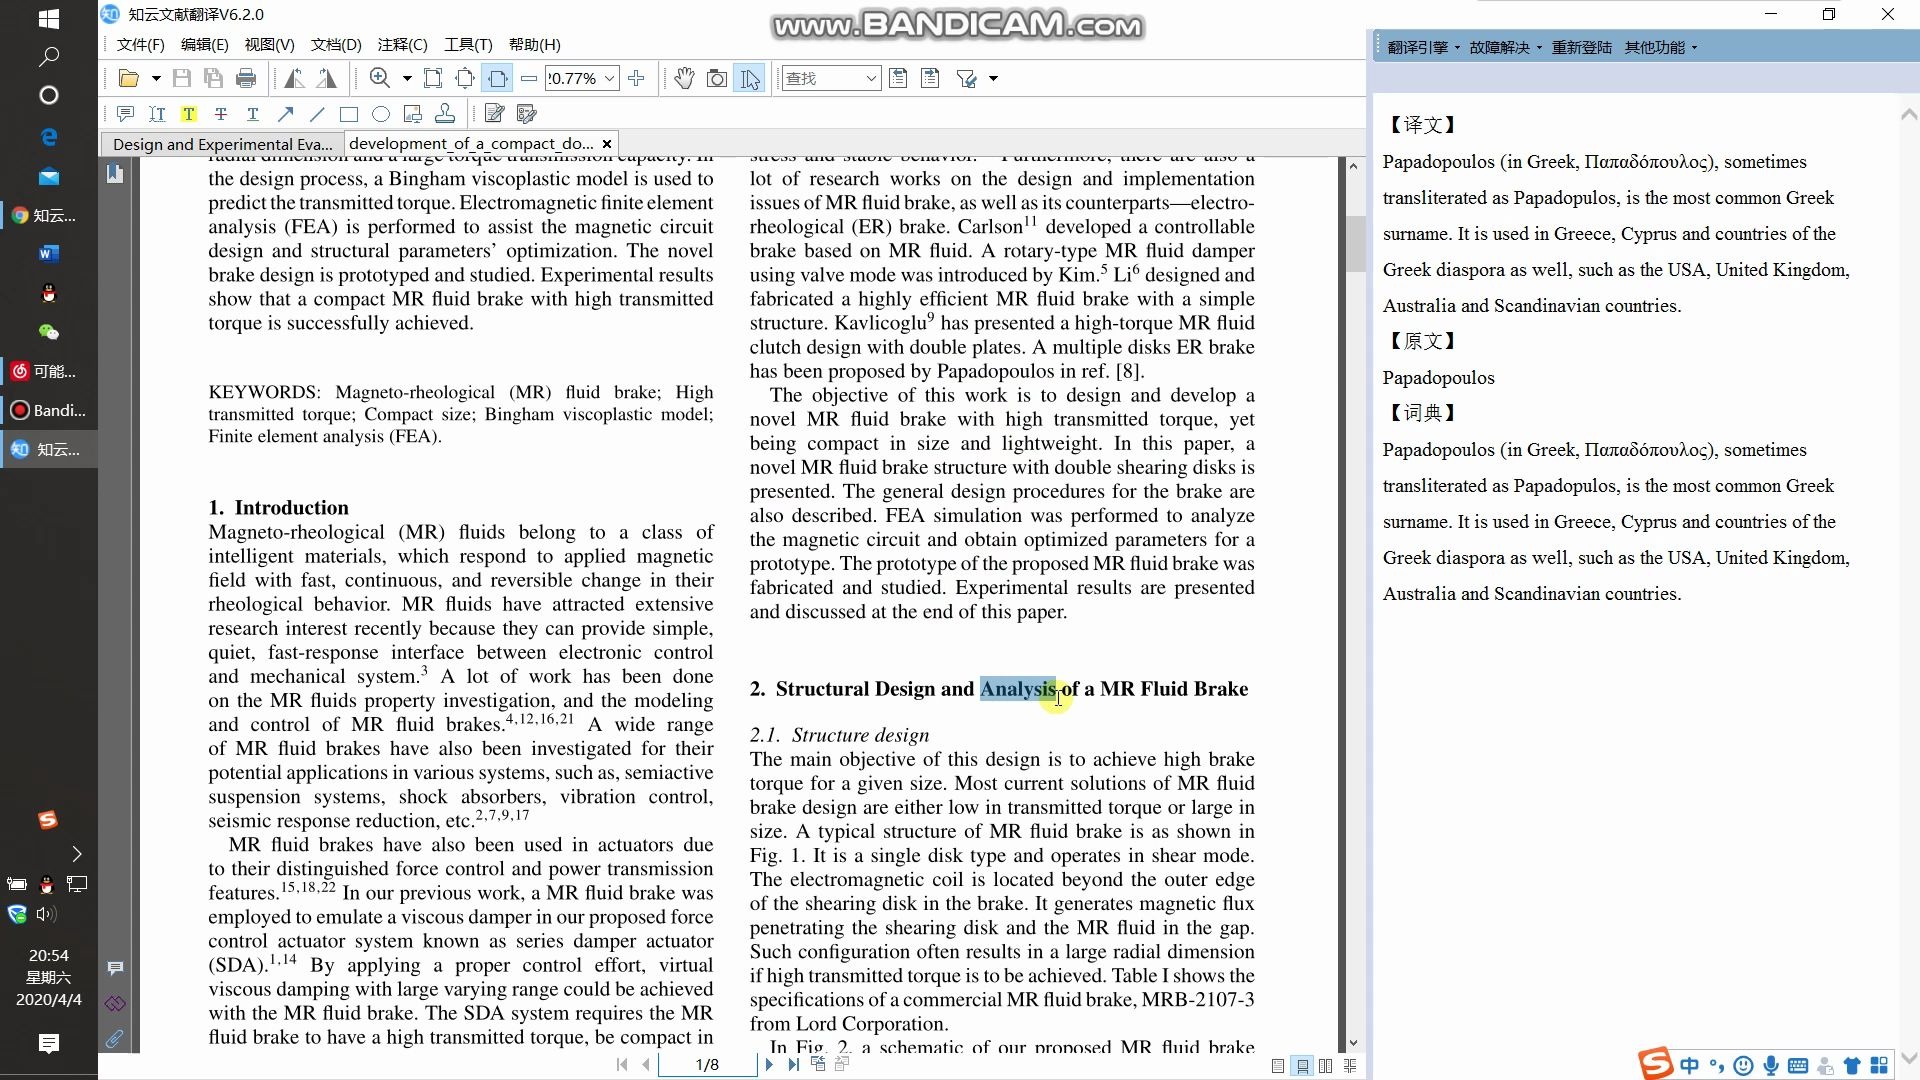The height and width of the screenshot is (1080, 1920).
Task: Open the annotation properties checklist tool
Action: [x=526, y=114]
